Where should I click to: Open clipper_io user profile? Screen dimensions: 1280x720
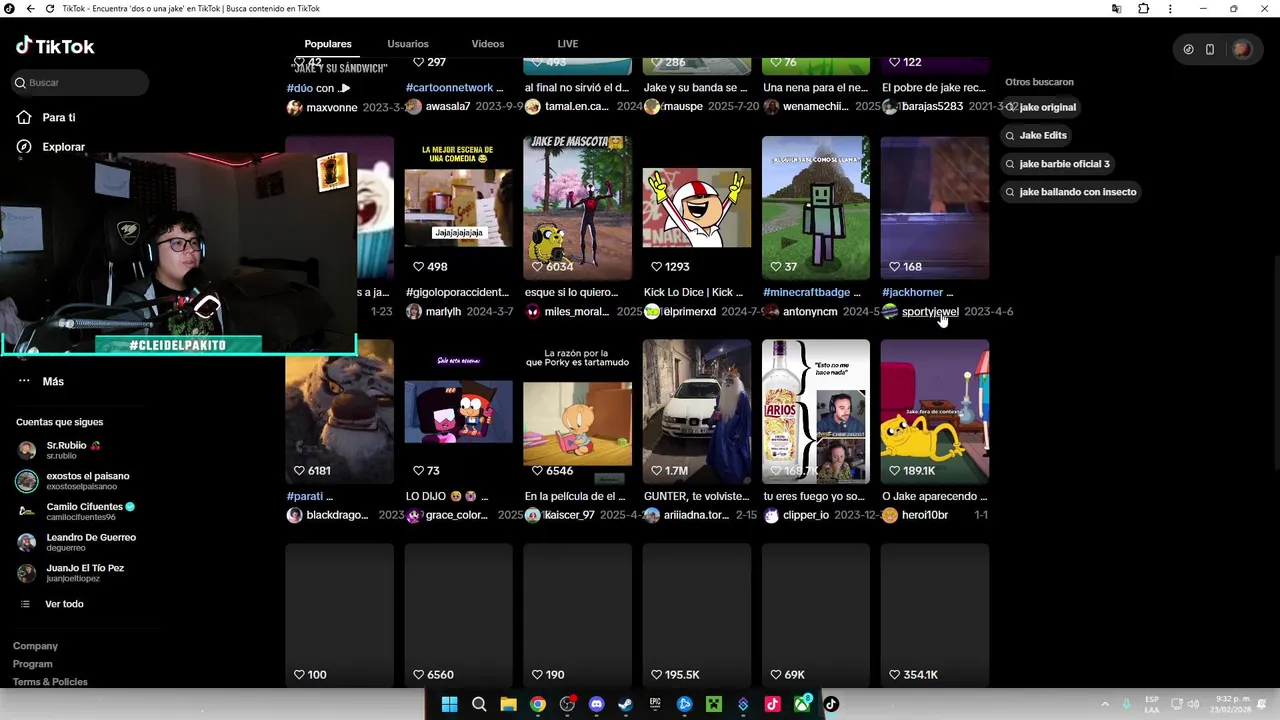coord(806,515)
